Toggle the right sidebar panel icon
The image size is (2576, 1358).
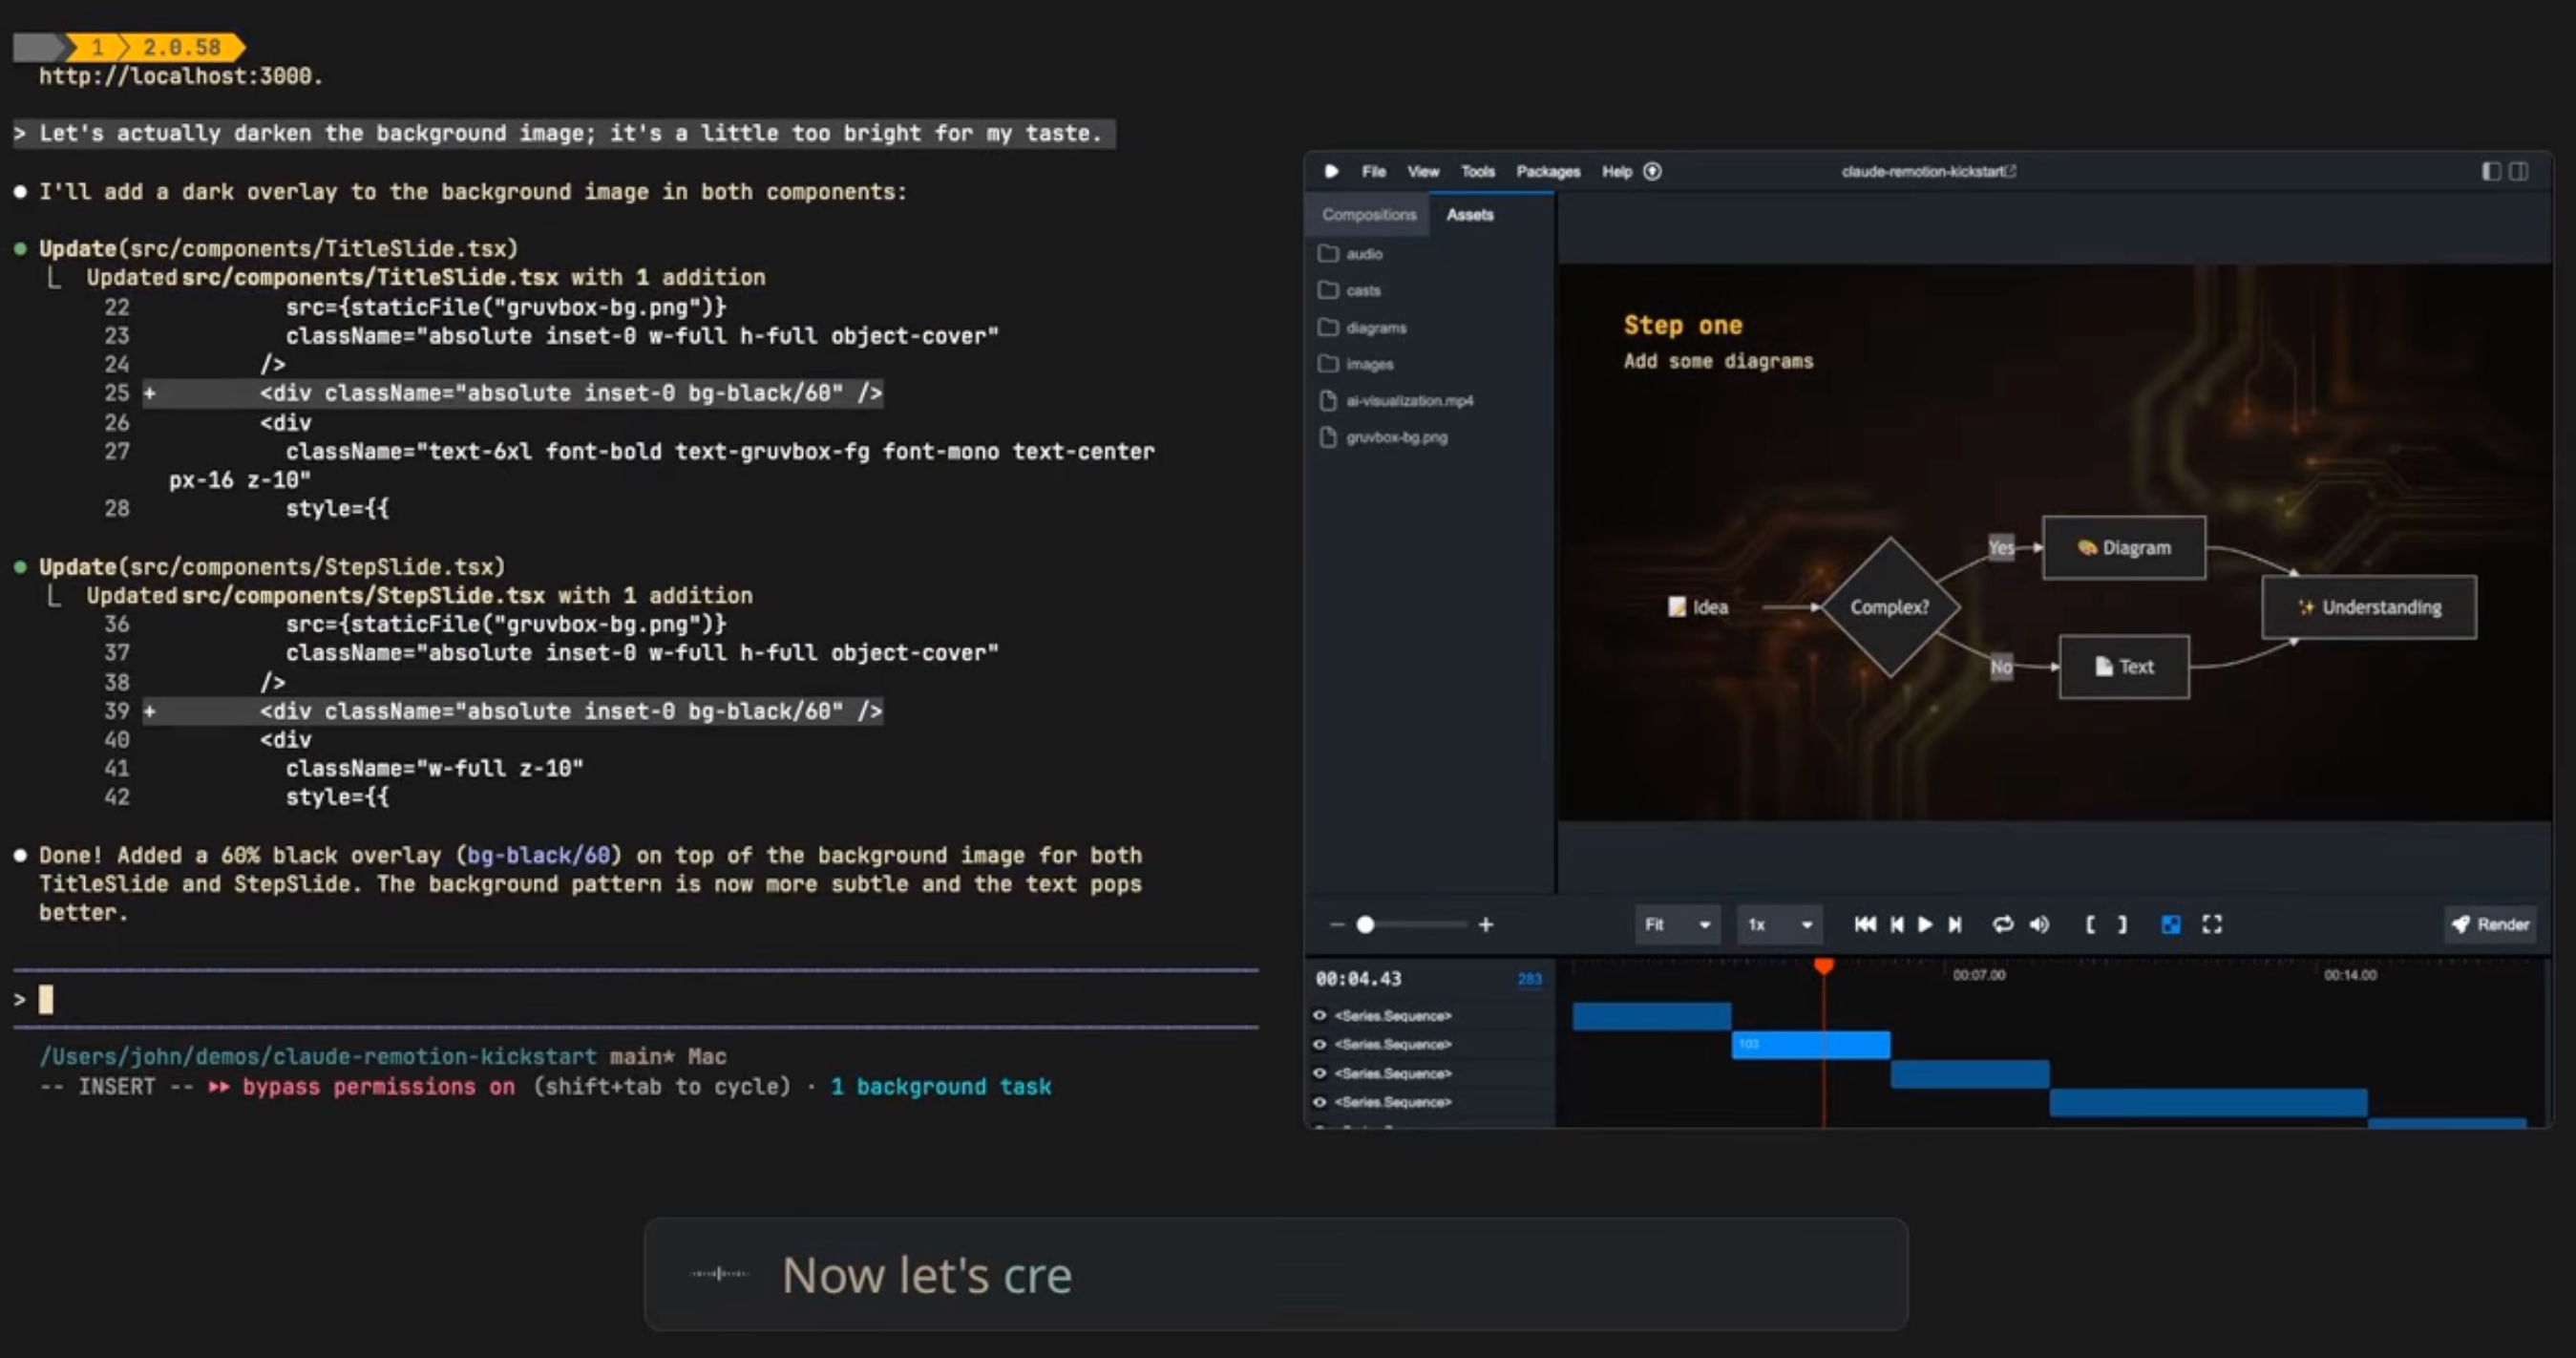[x=2519, y=171]
